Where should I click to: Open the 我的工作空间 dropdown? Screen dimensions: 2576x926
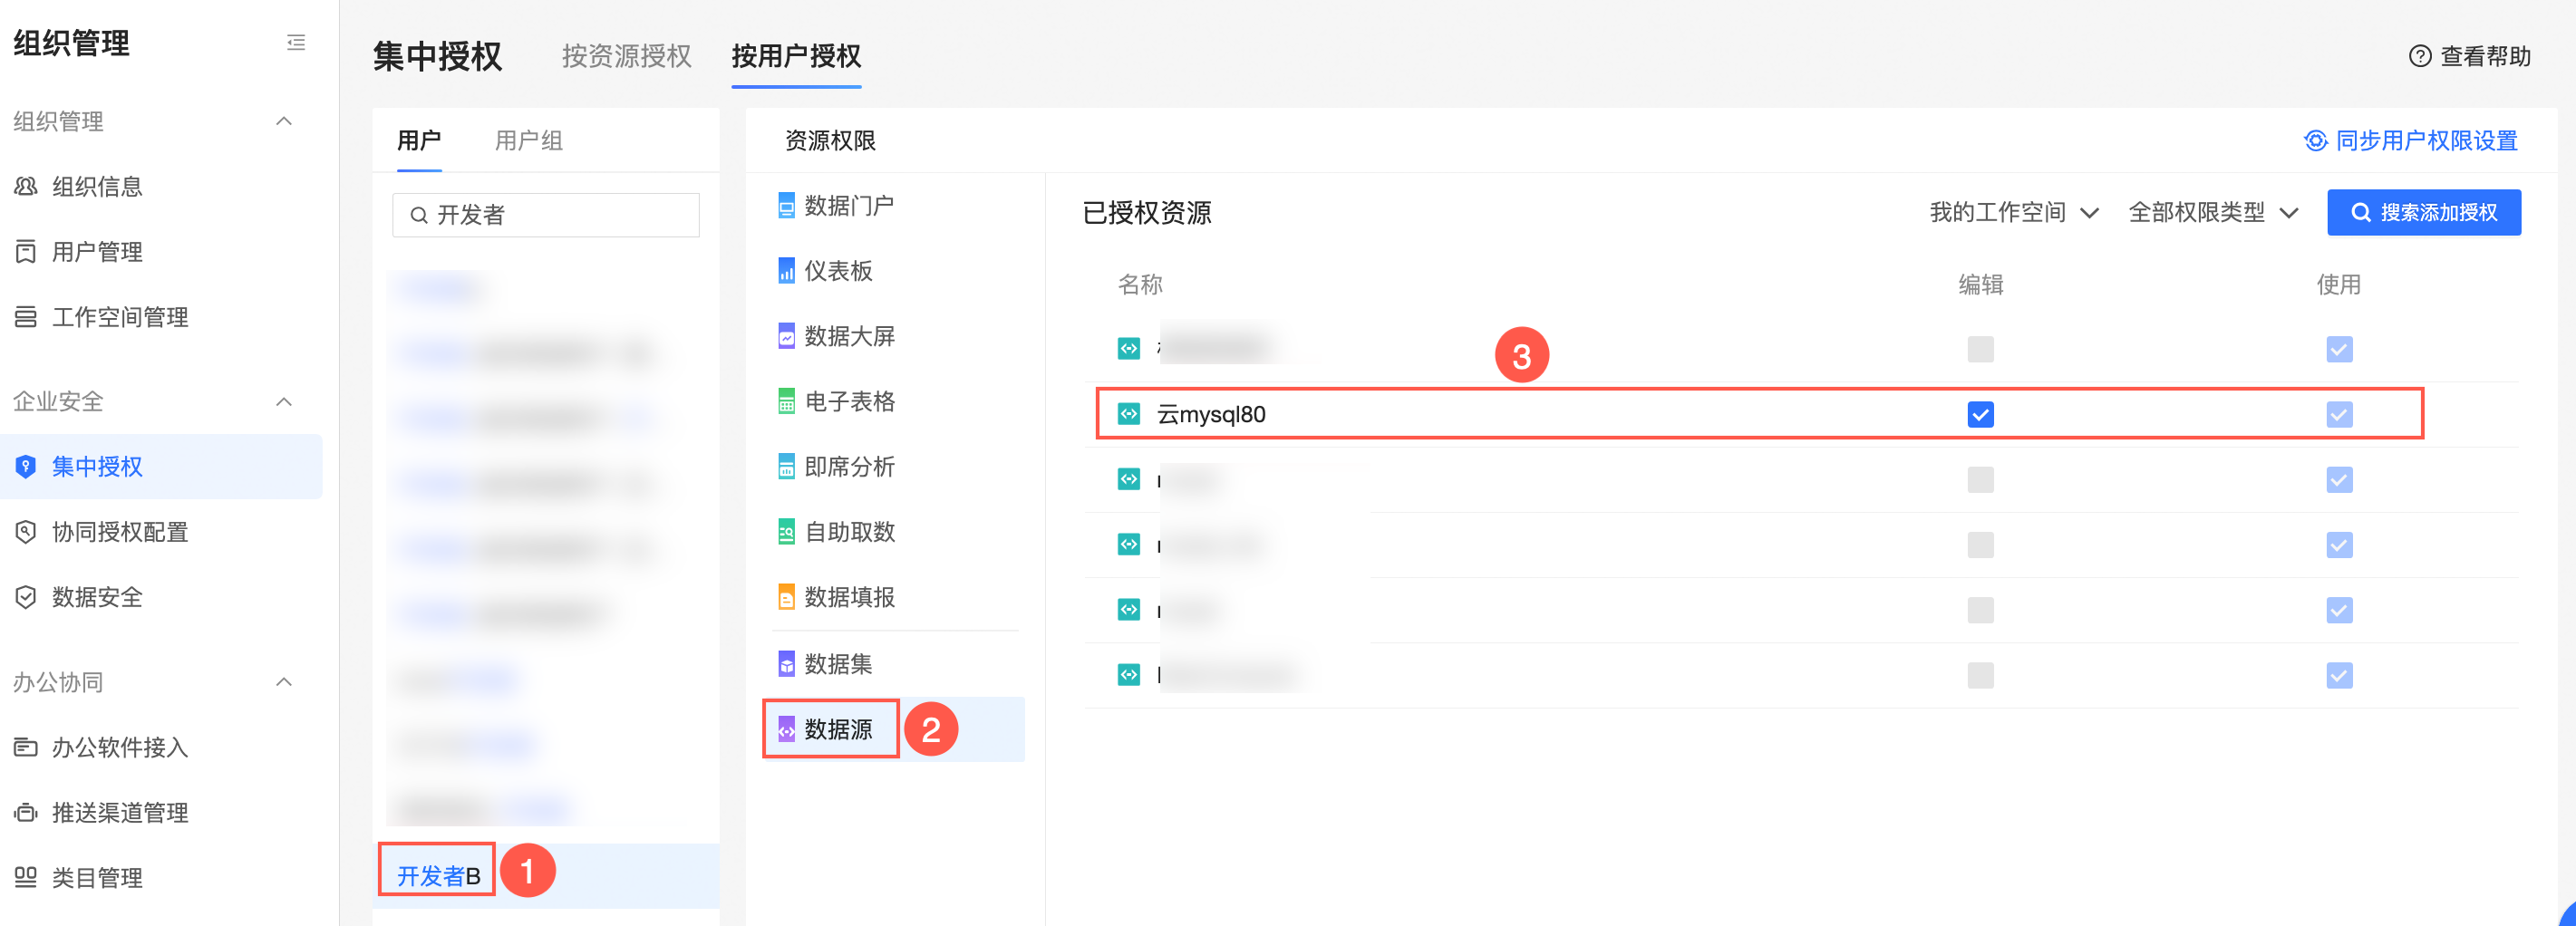(x=2012, y=212)
